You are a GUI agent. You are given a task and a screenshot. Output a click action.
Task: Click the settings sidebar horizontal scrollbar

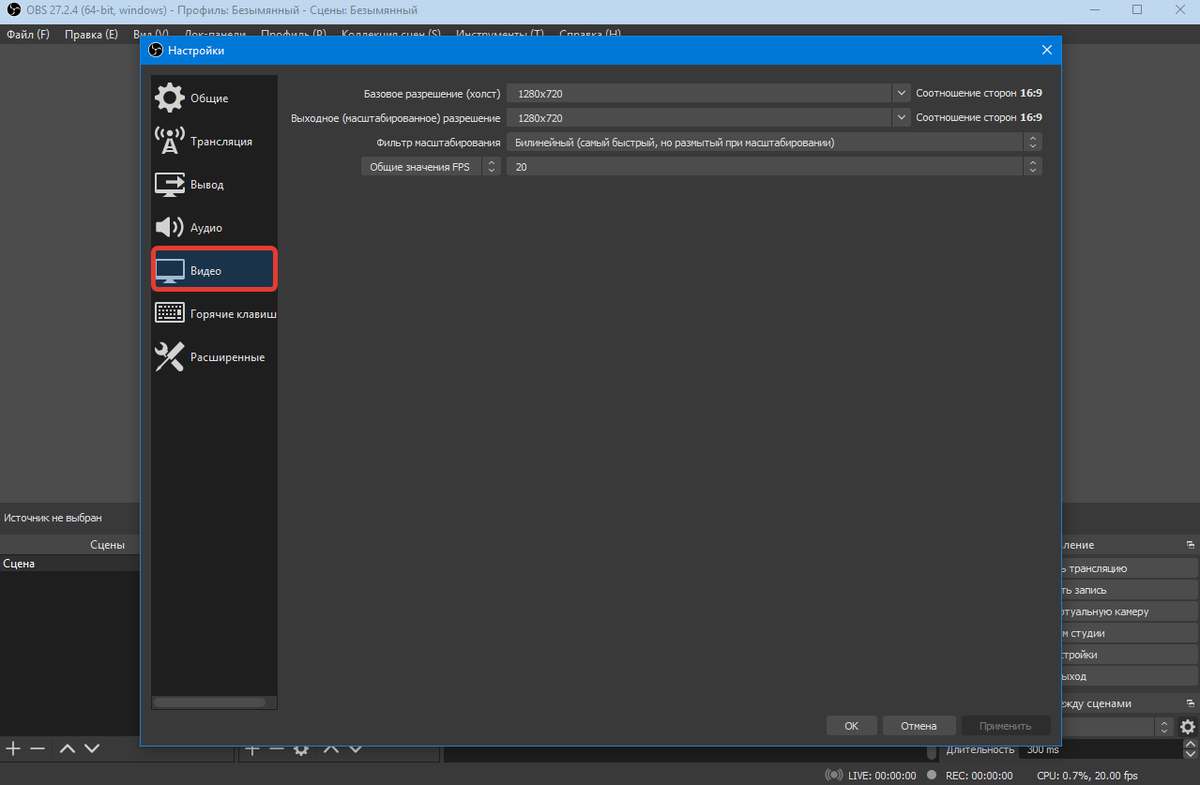209,702
